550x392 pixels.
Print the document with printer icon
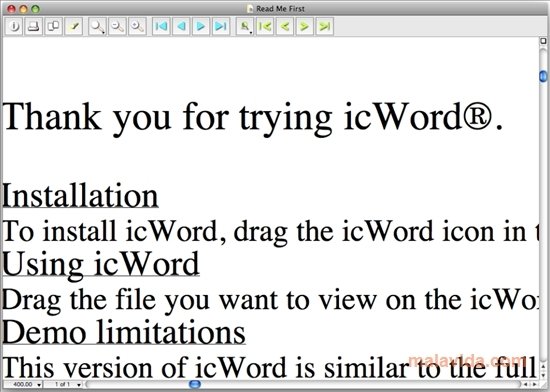34,26
